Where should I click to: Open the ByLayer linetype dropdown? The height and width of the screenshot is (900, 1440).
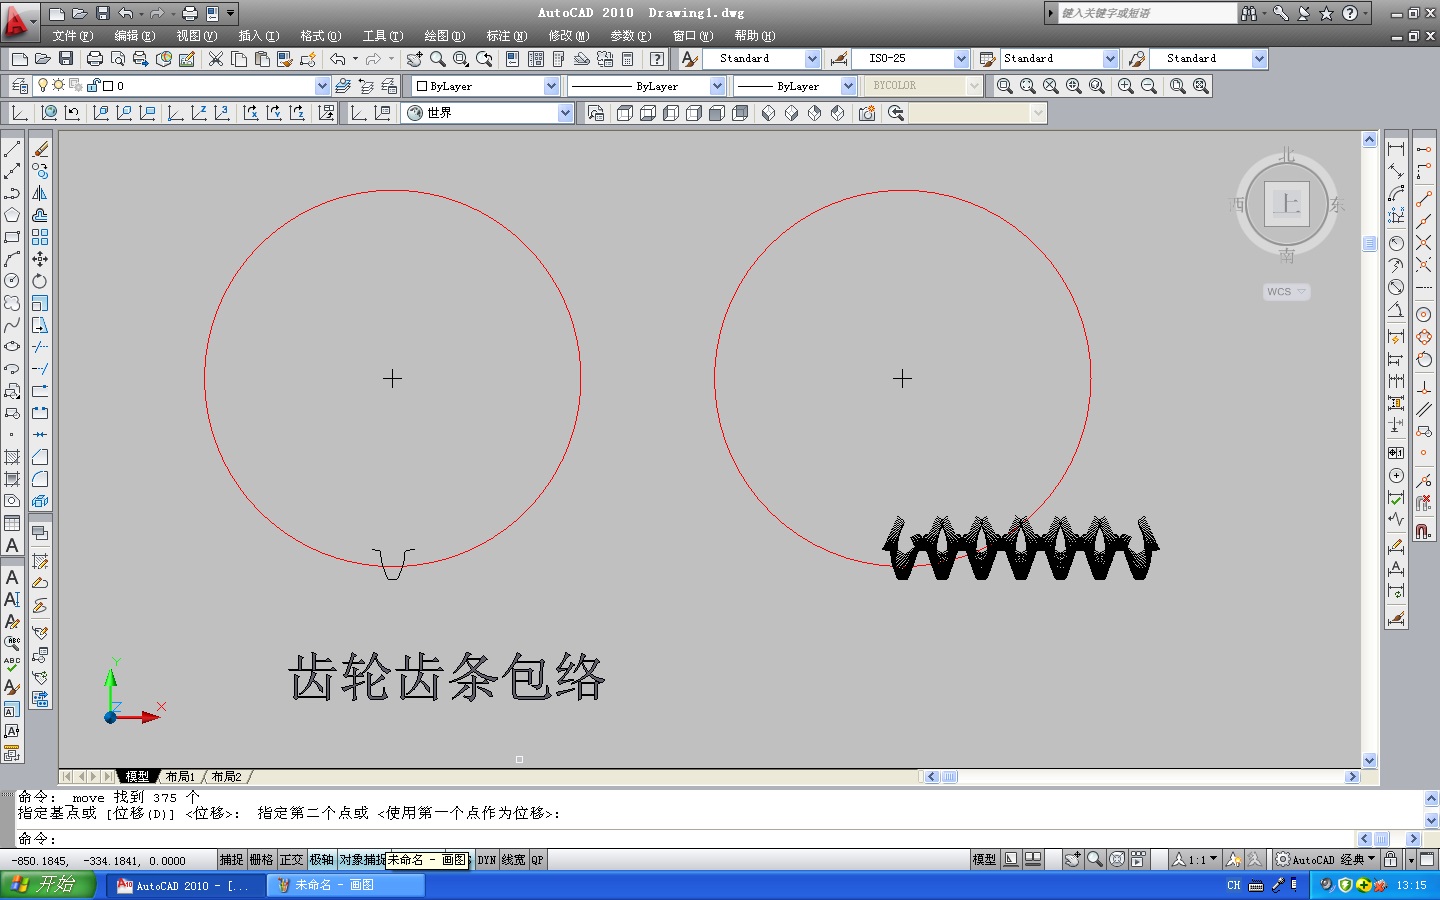[717, 86]
